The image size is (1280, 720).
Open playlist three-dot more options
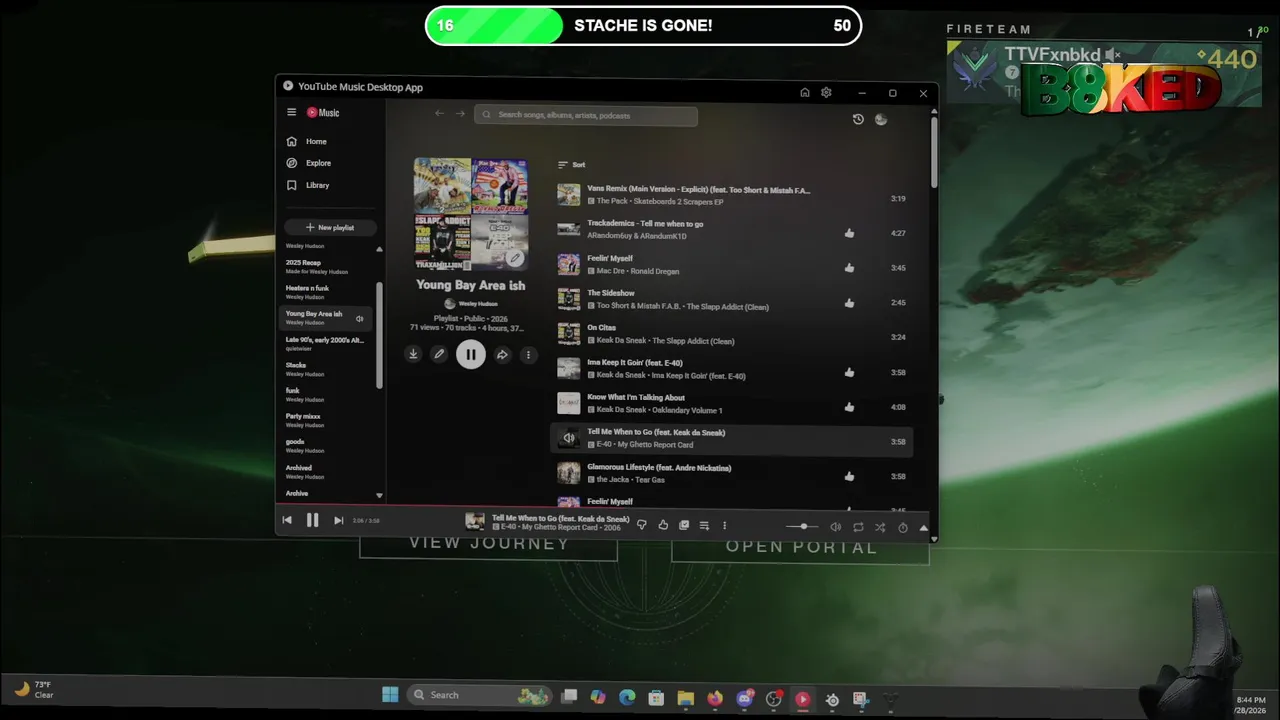(528, 354)
